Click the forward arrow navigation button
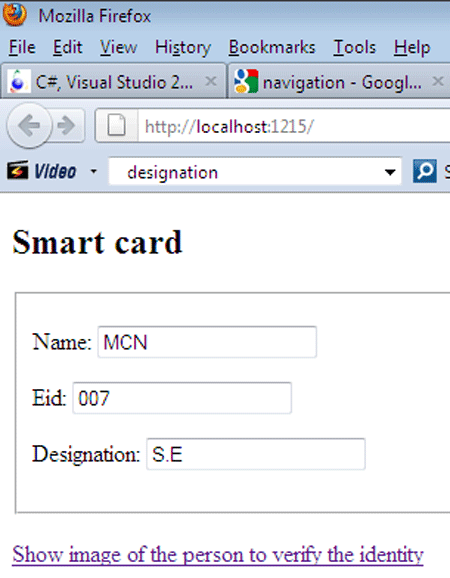The image size is (450, 578). pos(66,126)
